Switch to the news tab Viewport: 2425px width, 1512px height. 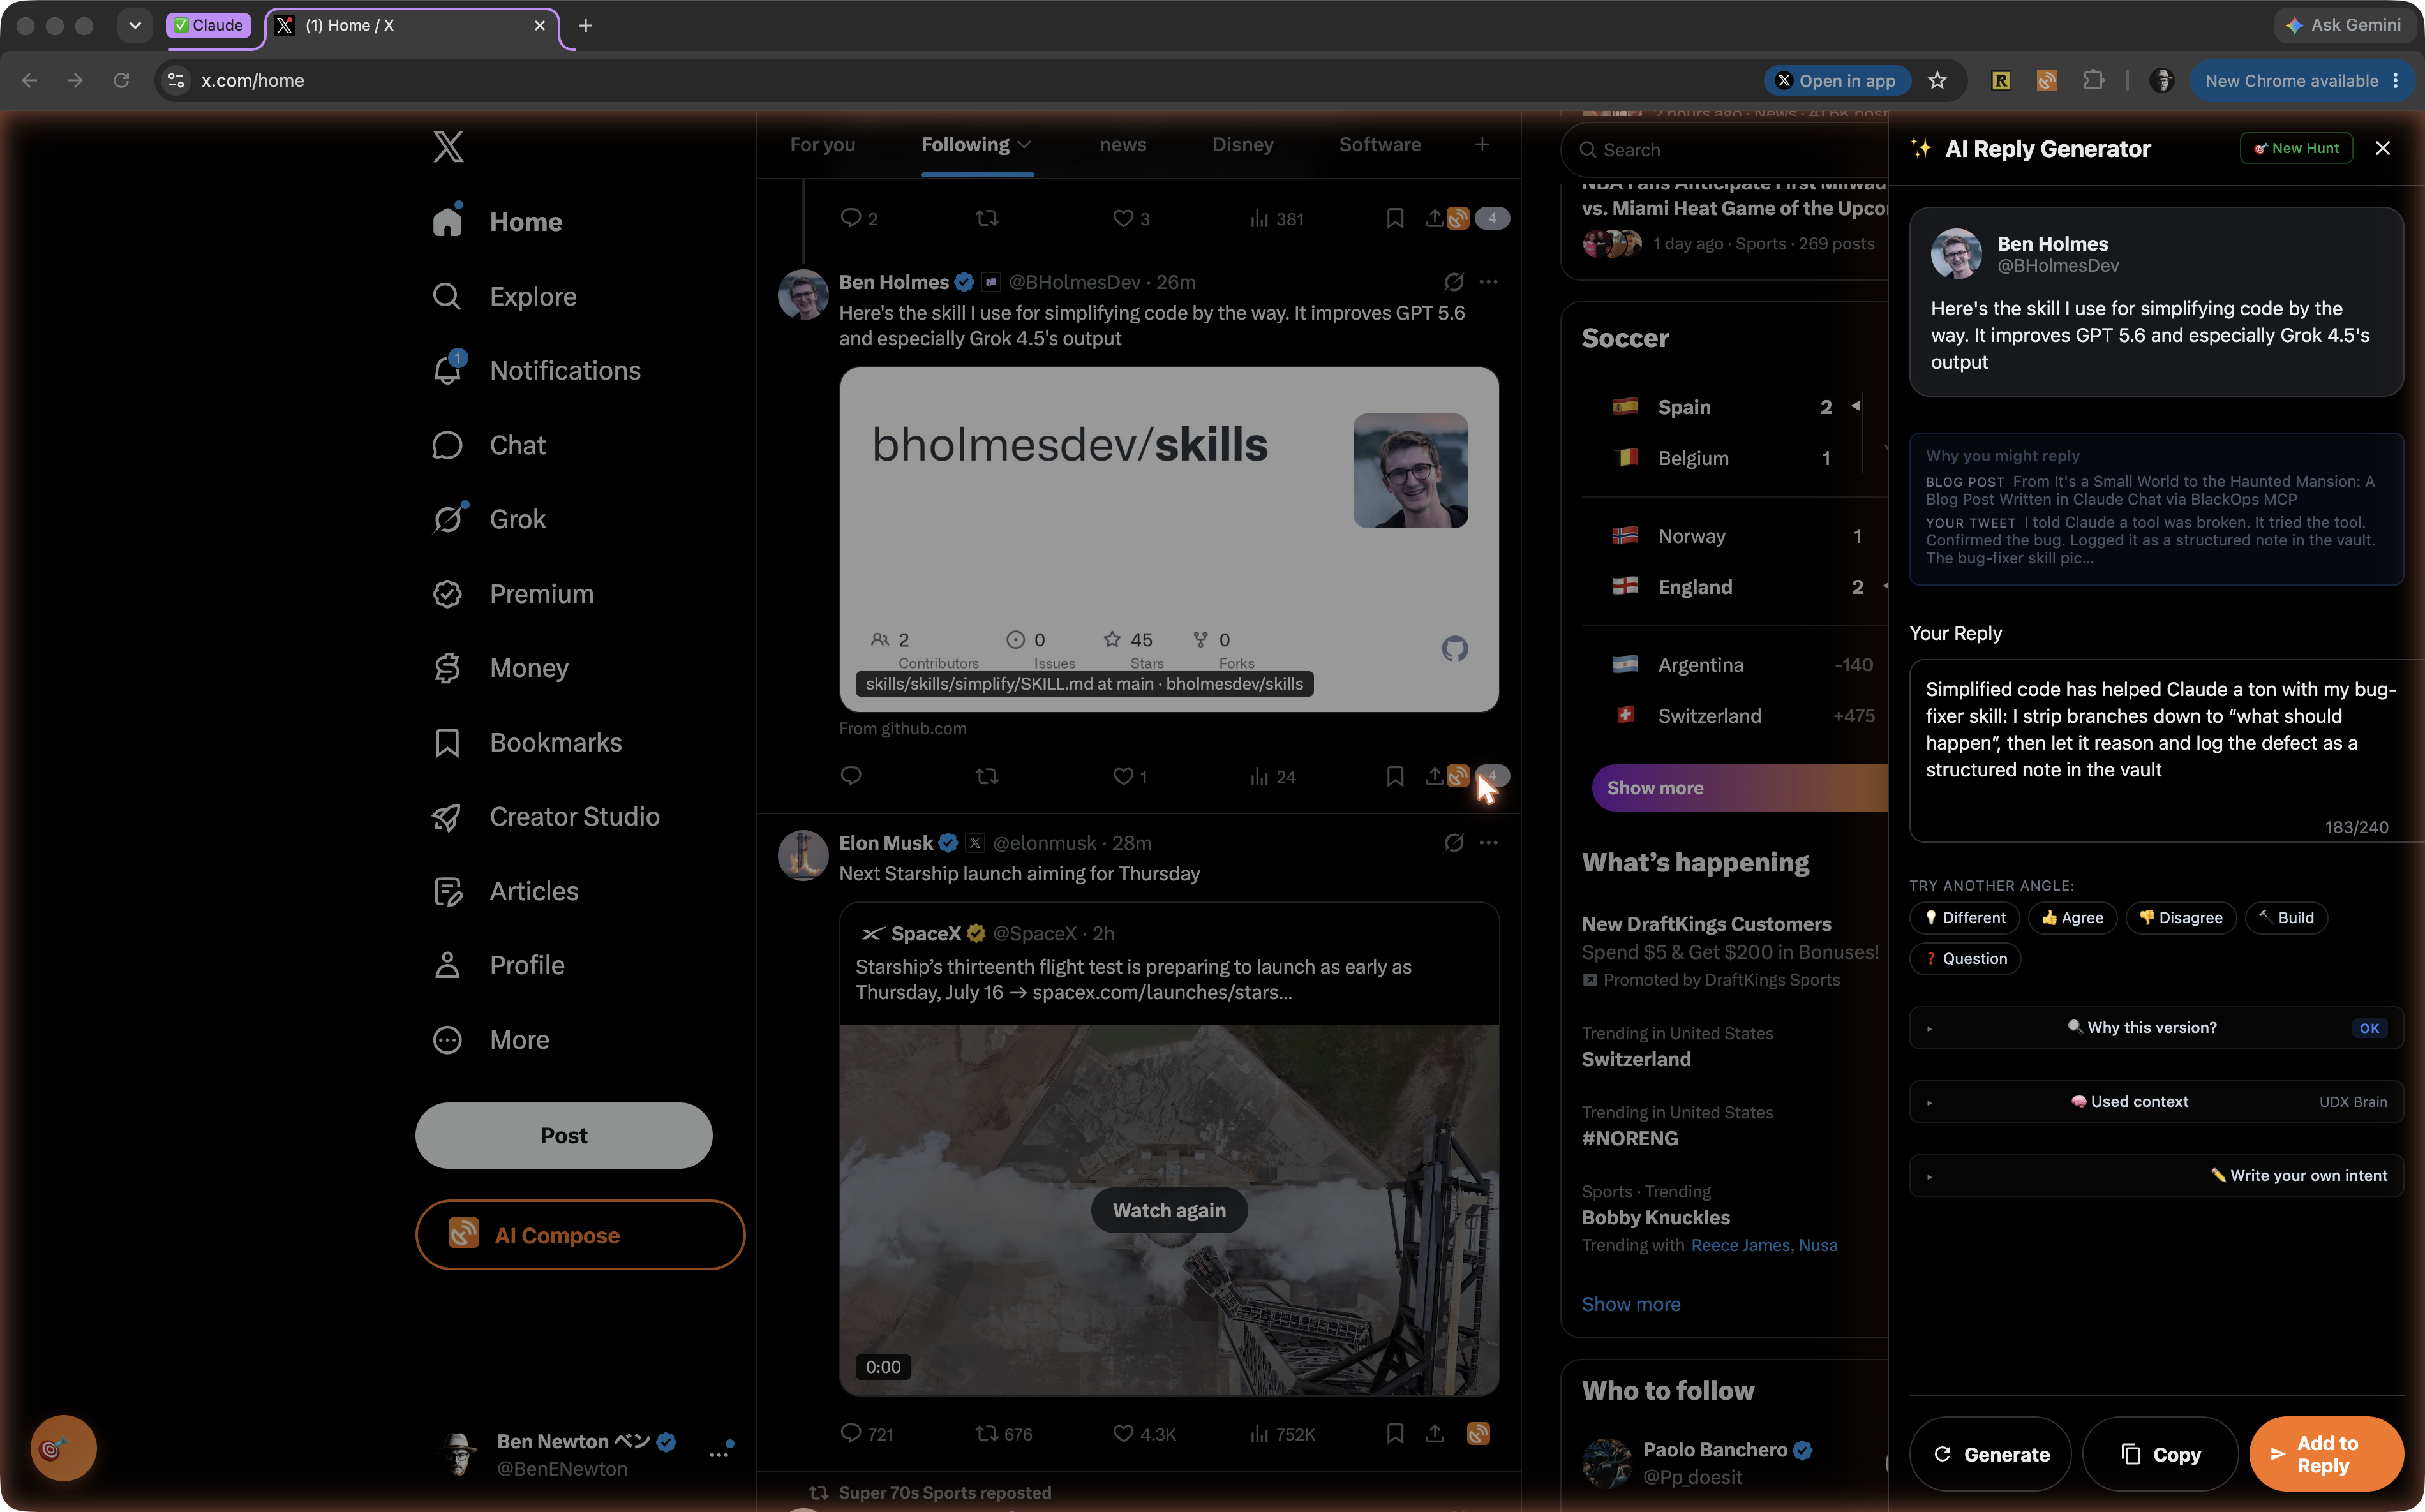[x=1122, y=145]
